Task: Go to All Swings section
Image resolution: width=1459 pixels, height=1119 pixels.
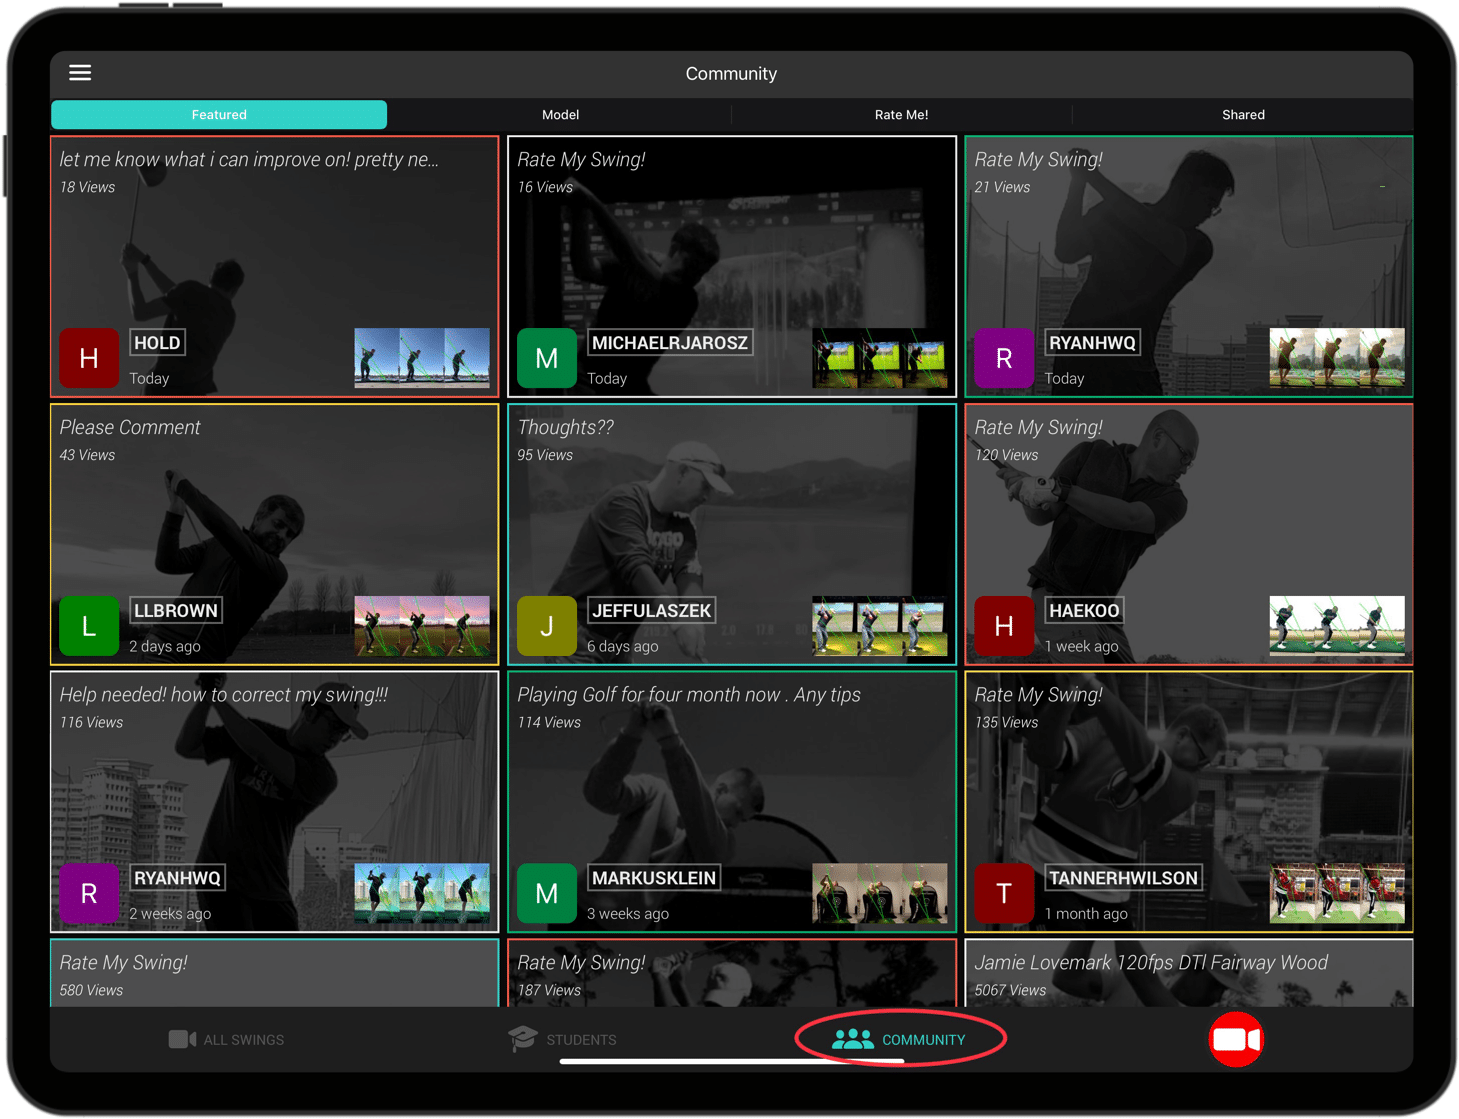Action: point(227,1040)
